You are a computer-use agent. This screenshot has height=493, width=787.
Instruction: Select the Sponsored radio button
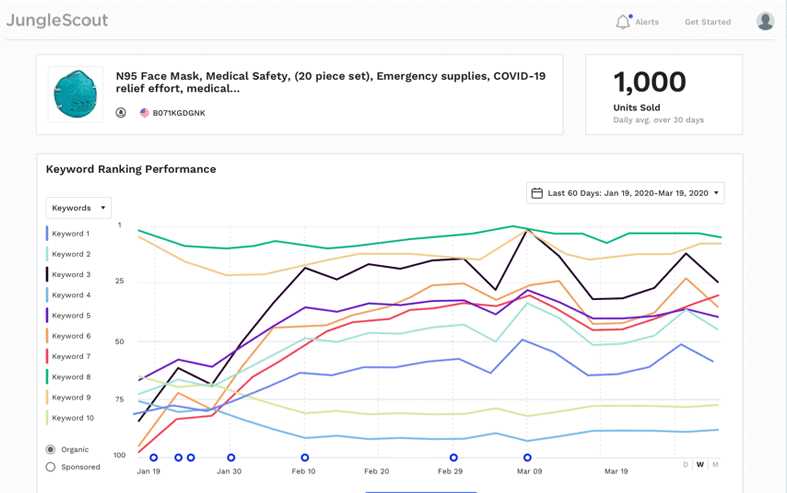pyautogui.click(x=51, y=467)
